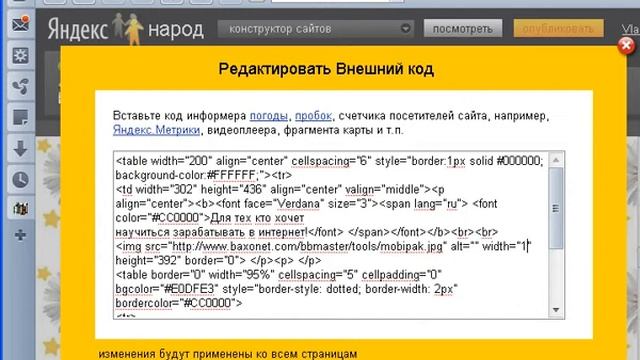Screen dimensions: 640x360
Task: Open the пробок link
Action: [313, 116]
